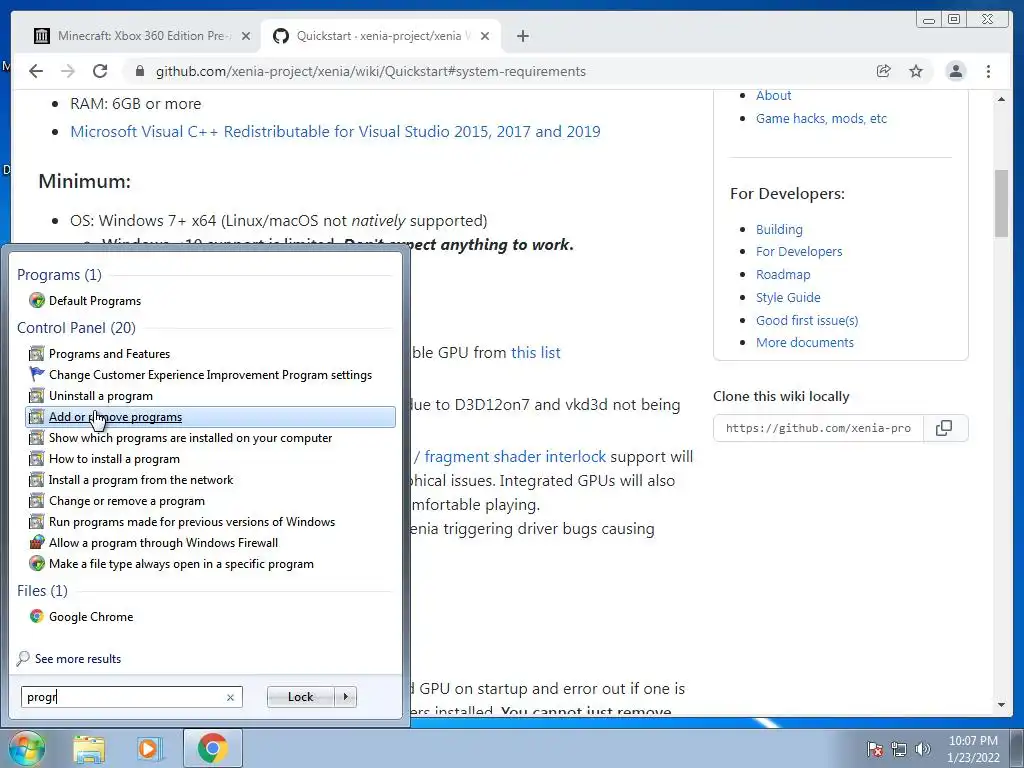Screen dimensions: 1024x768
Task: Open Chrome three-dot menu
Action: point(988,71)
